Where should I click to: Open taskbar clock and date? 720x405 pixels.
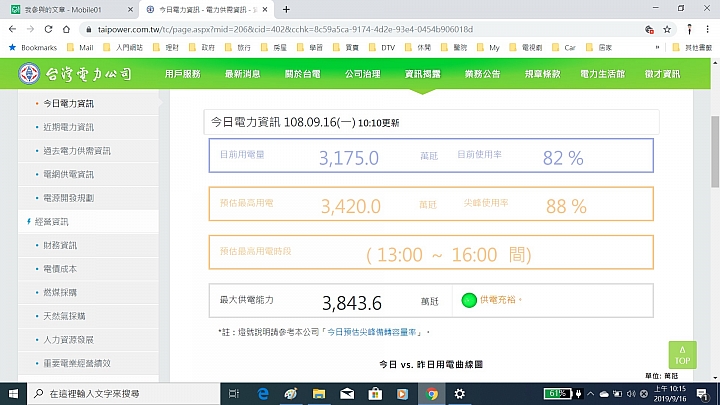670,394
